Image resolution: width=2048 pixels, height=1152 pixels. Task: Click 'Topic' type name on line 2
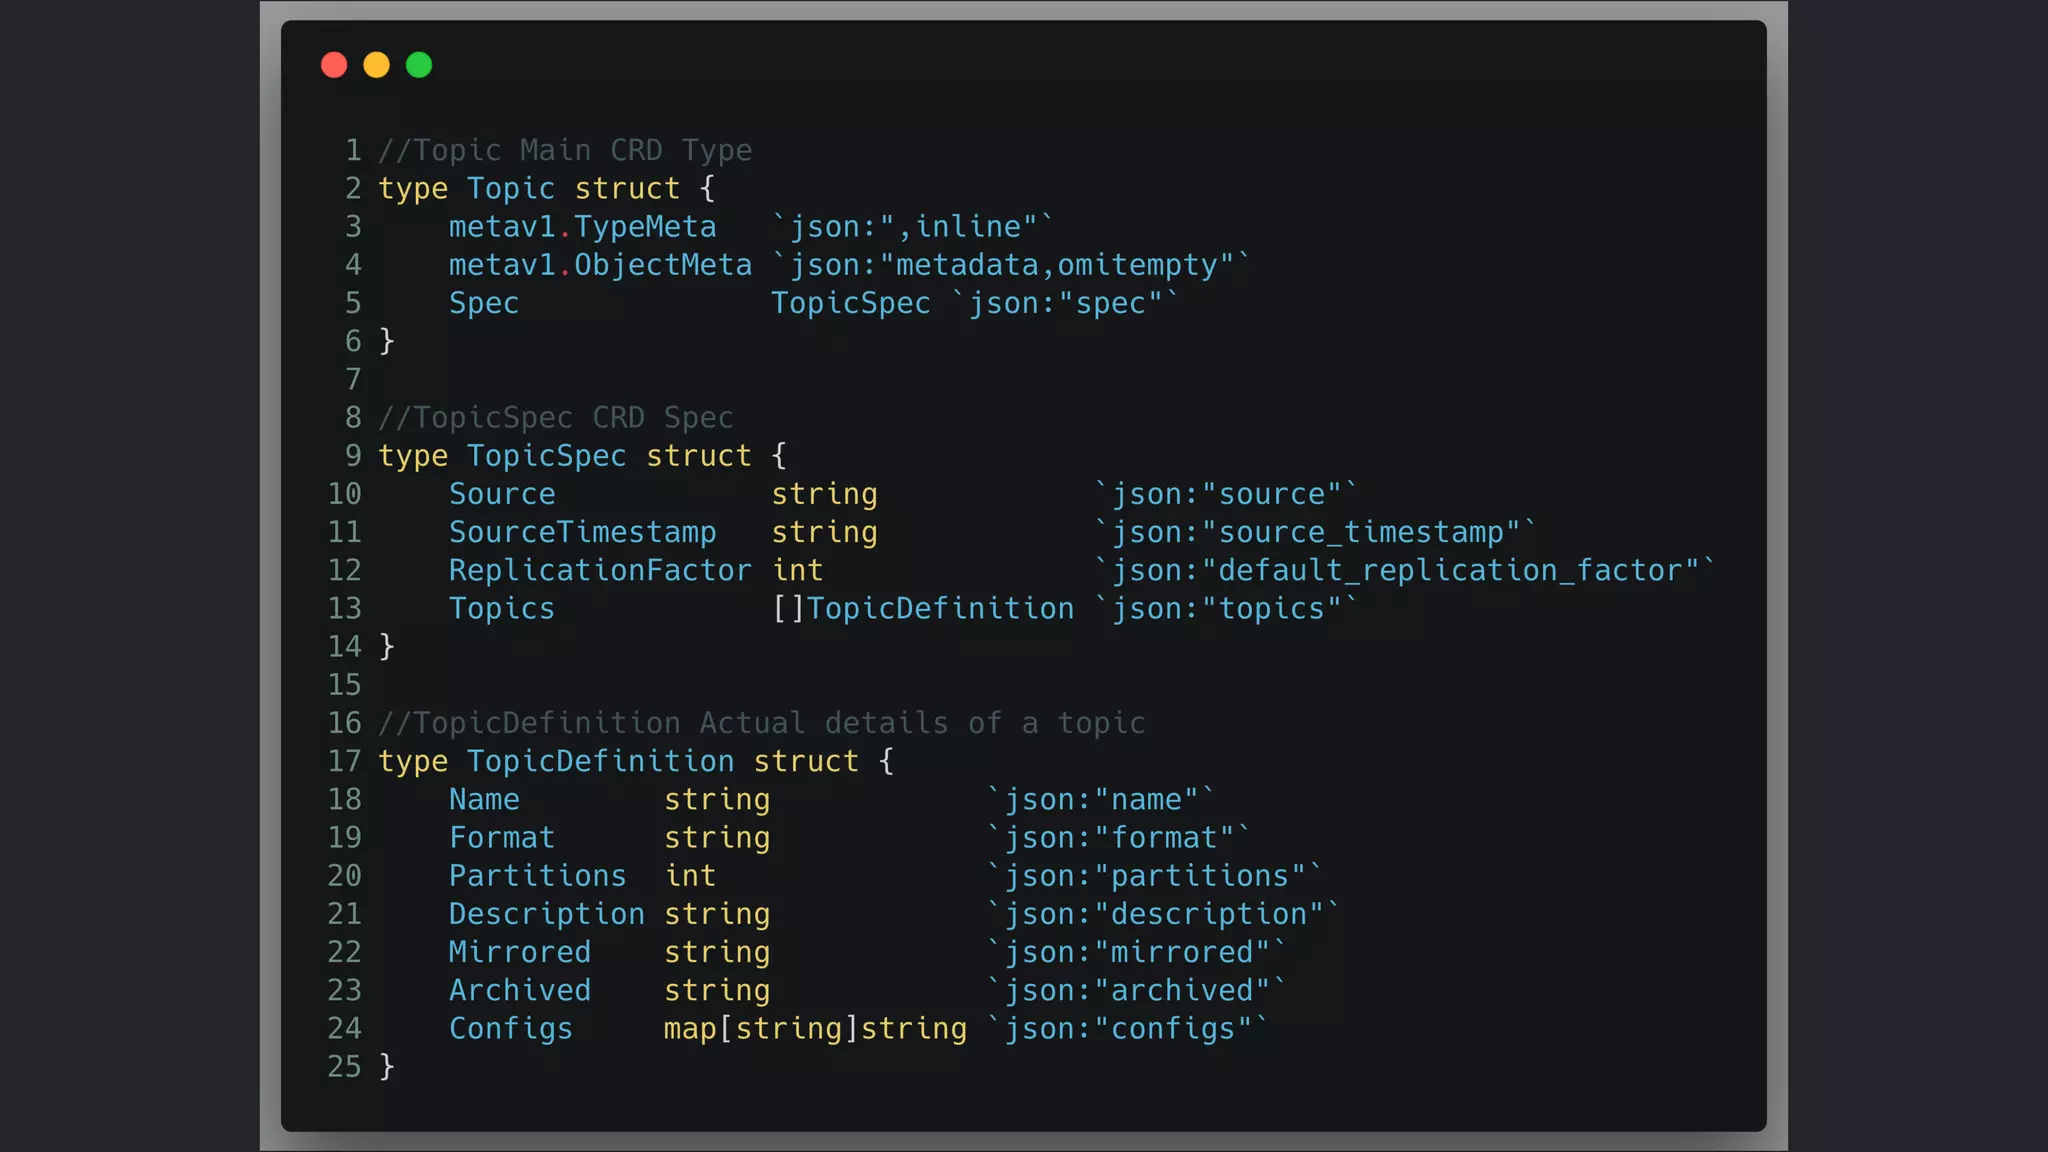[x=510, y=188]
